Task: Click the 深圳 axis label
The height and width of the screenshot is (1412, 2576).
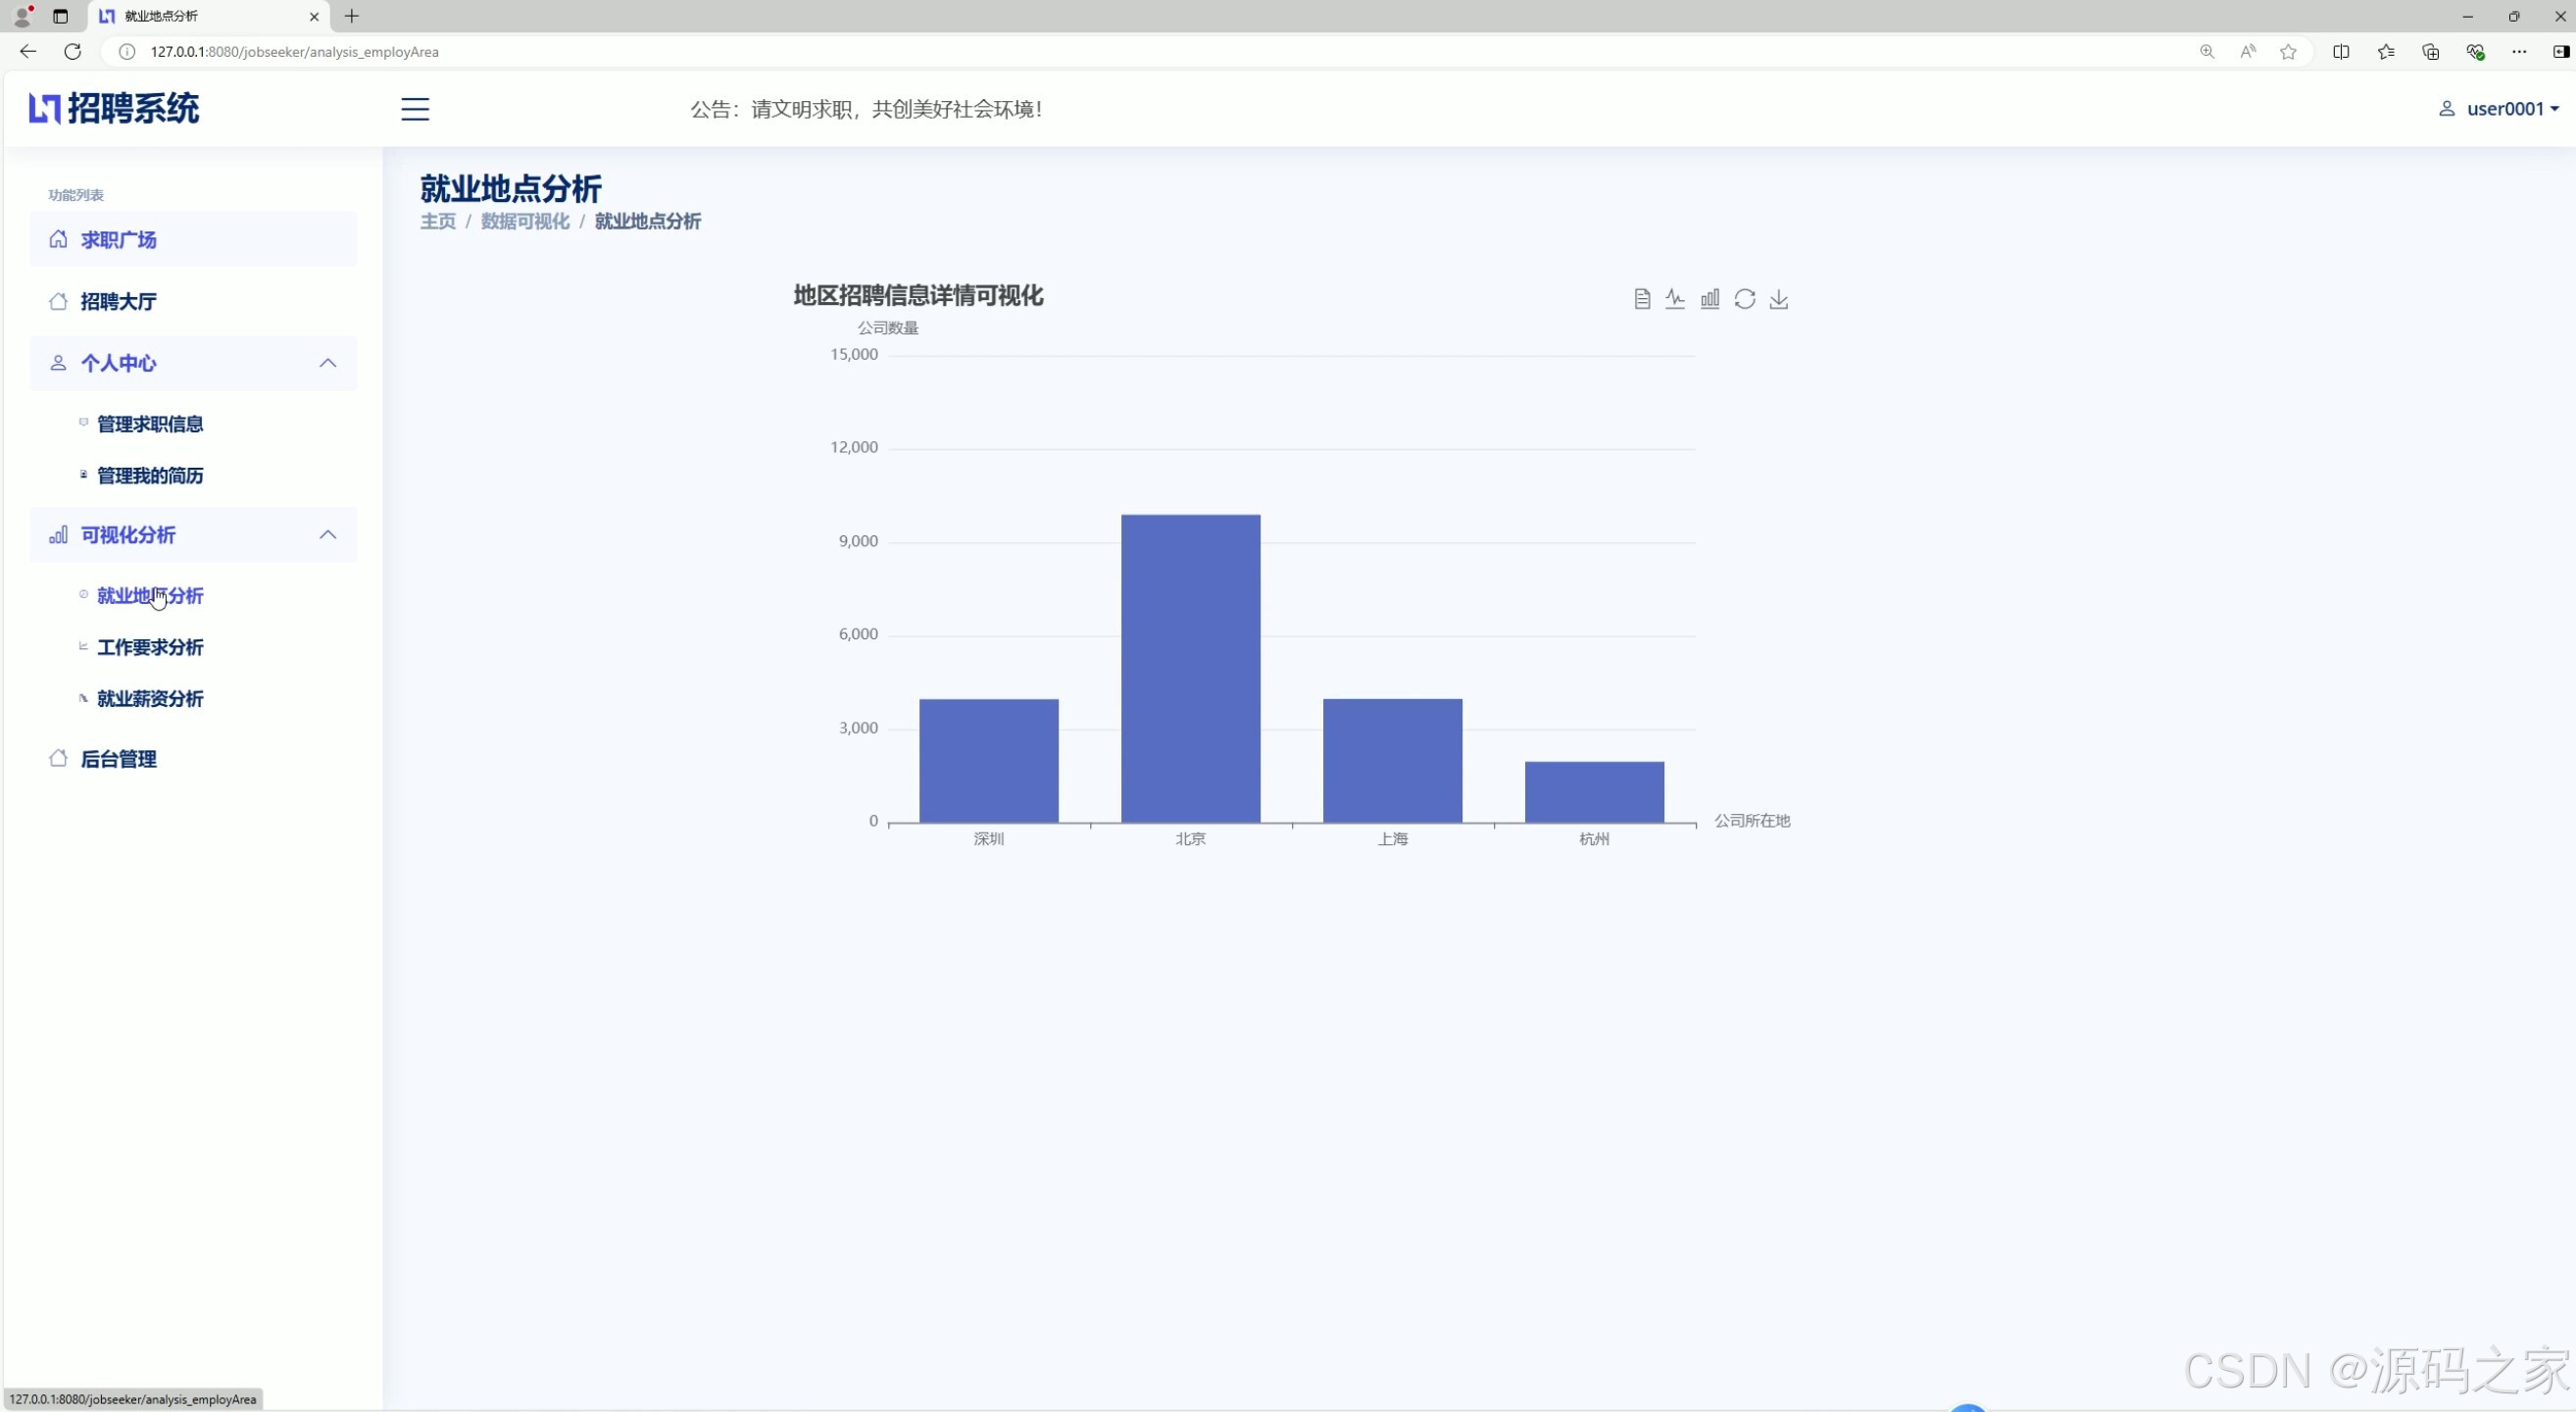Action: point(989,839)
